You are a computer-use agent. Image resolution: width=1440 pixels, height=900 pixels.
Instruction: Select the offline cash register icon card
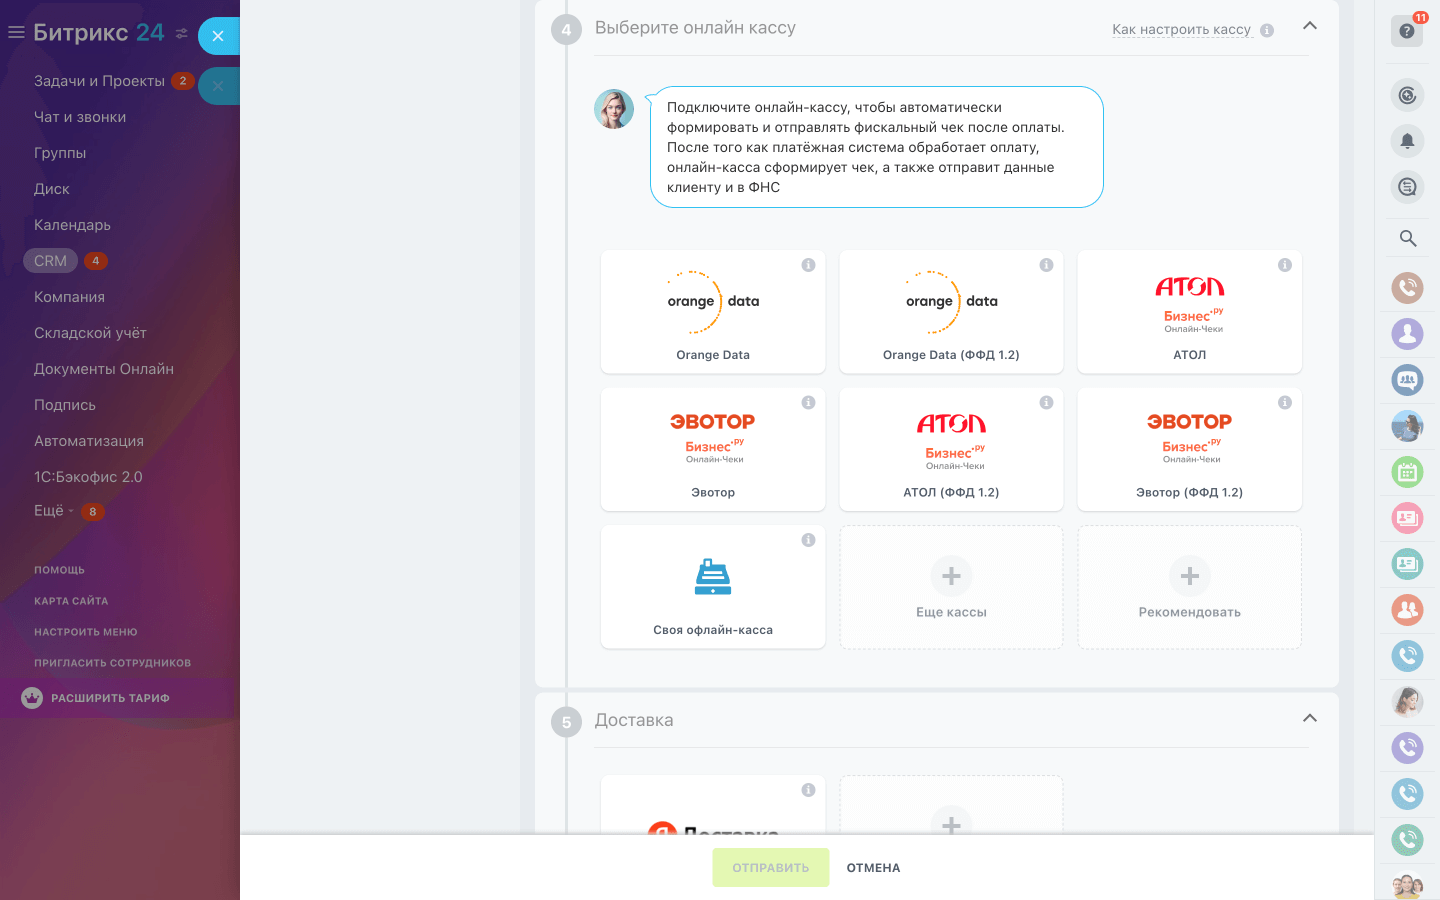(713, 587)
